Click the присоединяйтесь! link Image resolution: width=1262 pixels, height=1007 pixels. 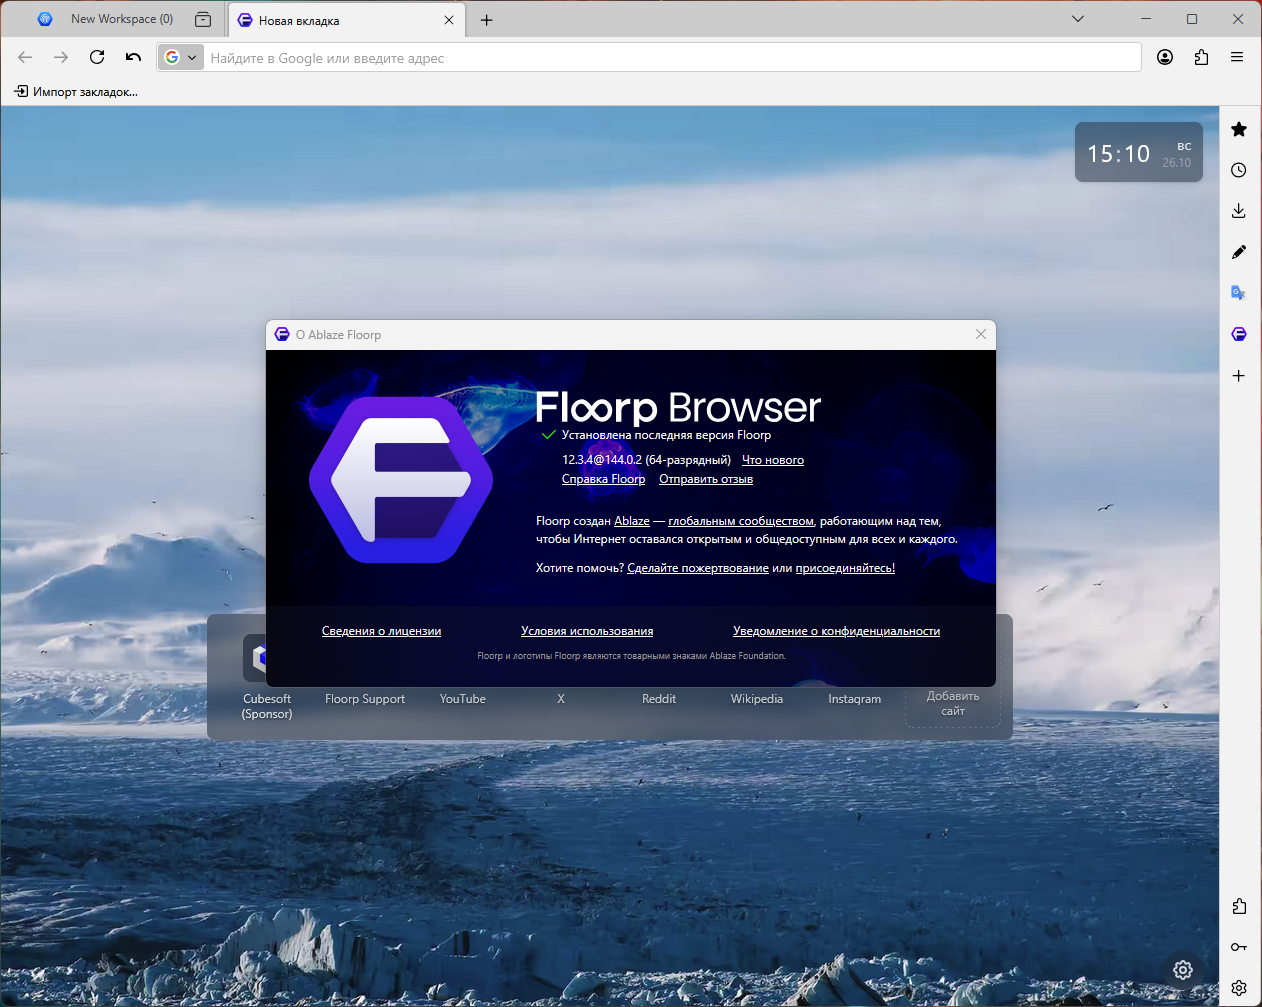[845, 568]
